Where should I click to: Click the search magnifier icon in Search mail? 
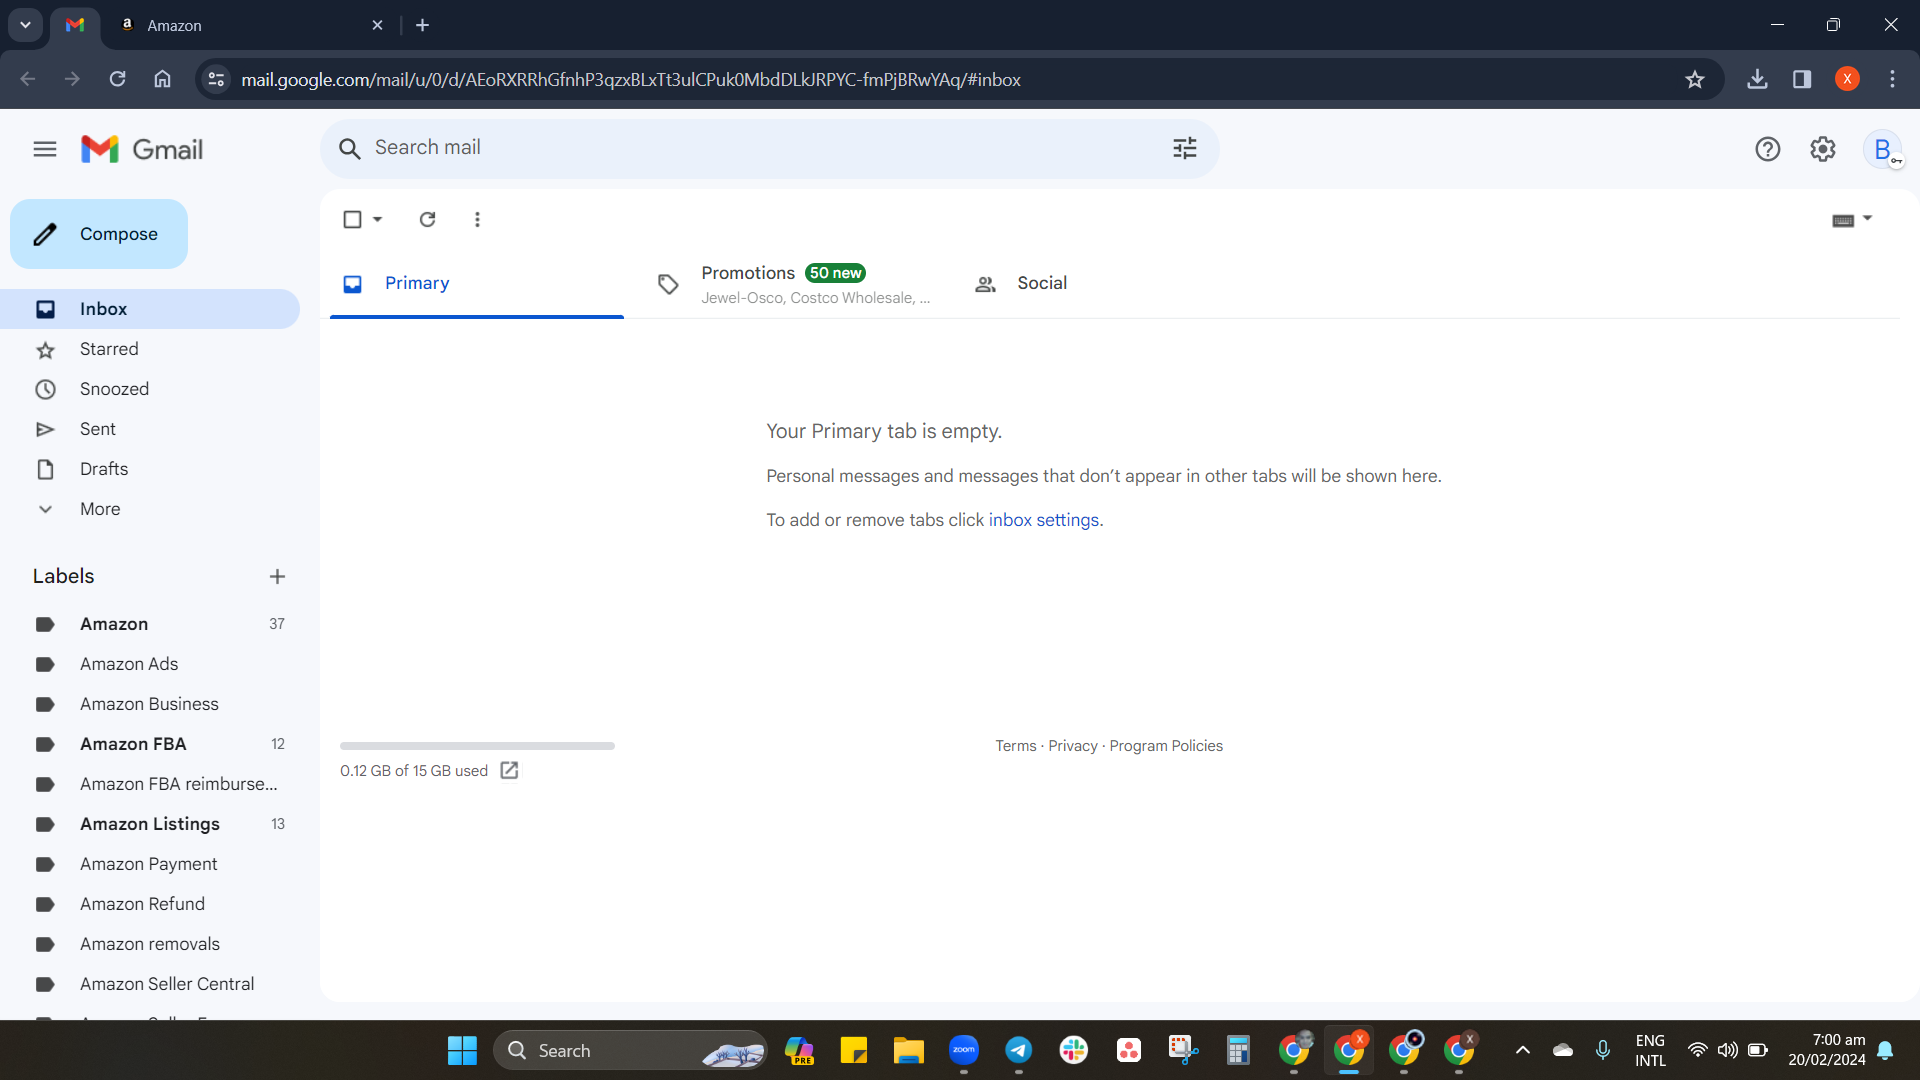coord(349,149)
